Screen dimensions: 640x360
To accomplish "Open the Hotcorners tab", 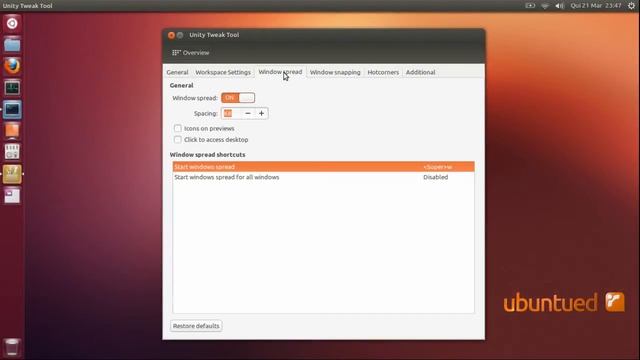I will (383, 72).
